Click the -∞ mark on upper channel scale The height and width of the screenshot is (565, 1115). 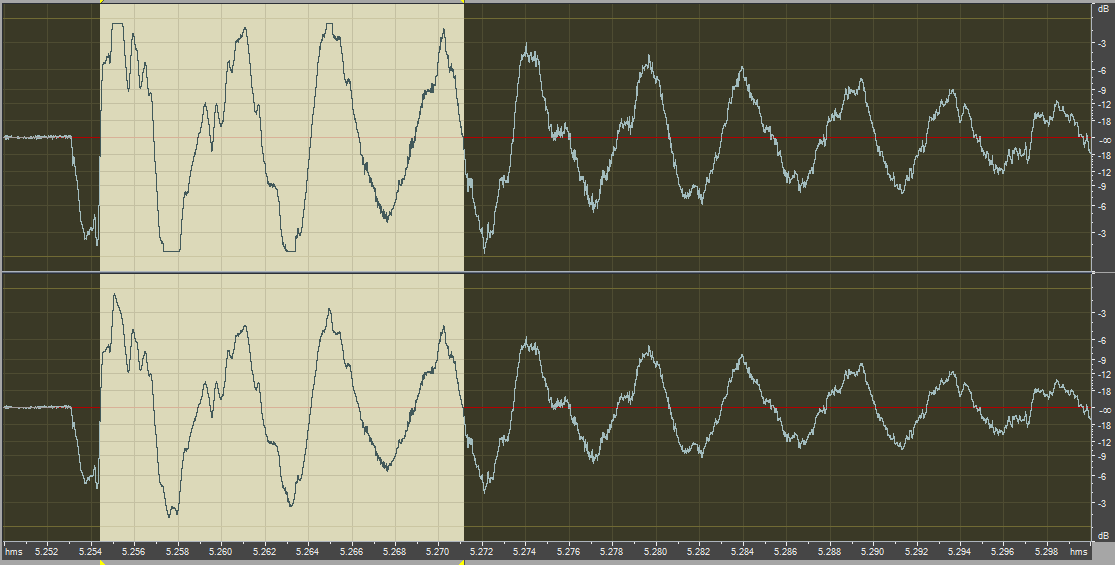coord(1103,140)
